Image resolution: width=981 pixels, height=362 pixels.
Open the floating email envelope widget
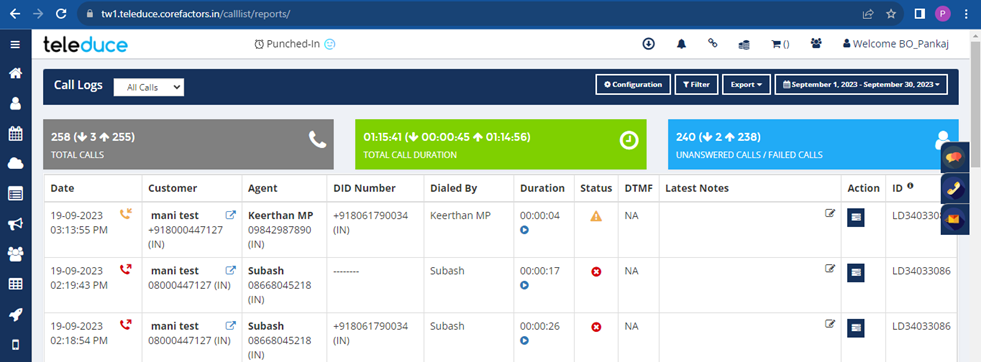coord(954,219)
